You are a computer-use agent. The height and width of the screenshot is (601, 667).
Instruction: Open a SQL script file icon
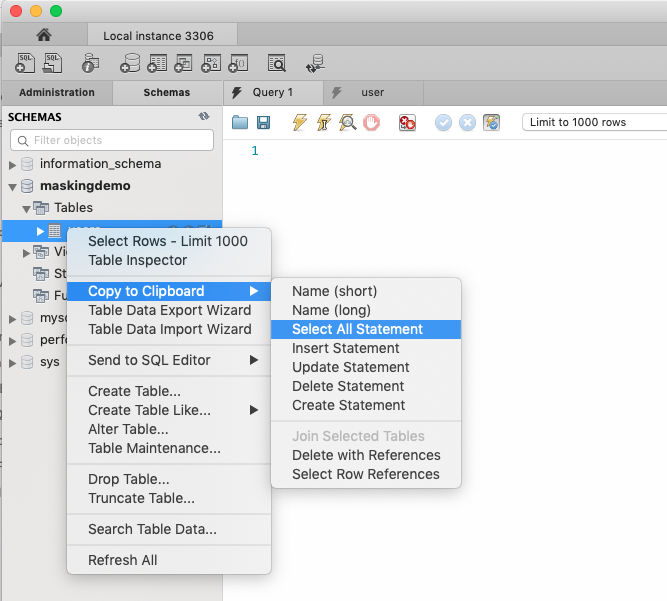pos(53,63)
